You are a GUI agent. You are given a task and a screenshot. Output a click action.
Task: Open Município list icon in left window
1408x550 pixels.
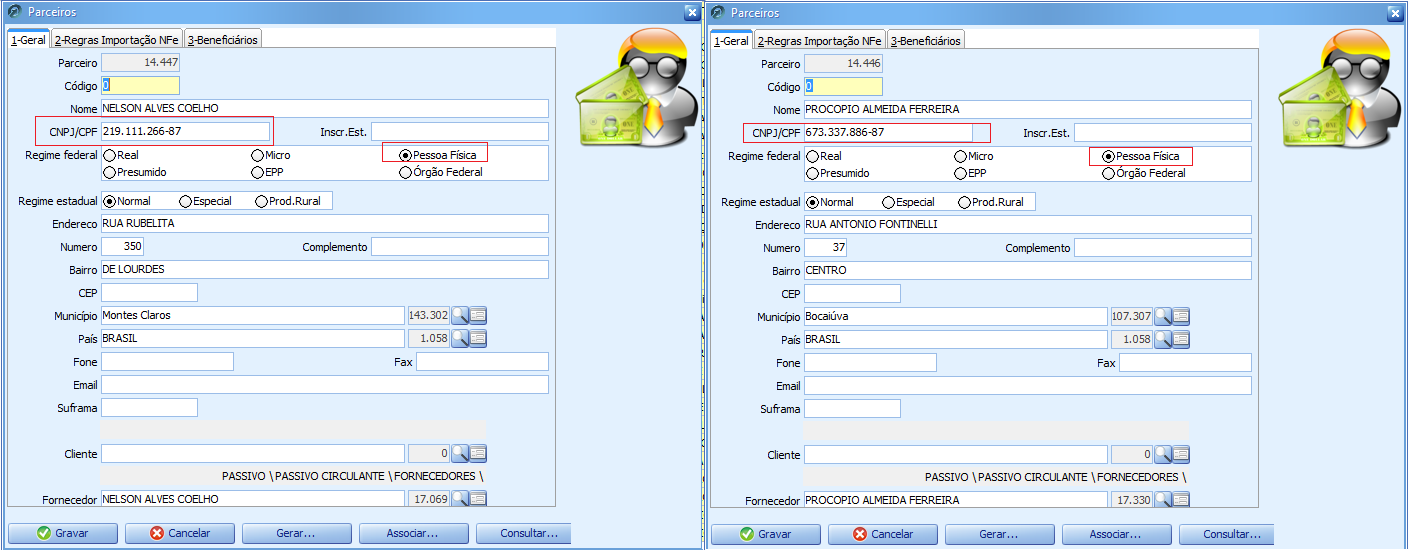point(478,315)
